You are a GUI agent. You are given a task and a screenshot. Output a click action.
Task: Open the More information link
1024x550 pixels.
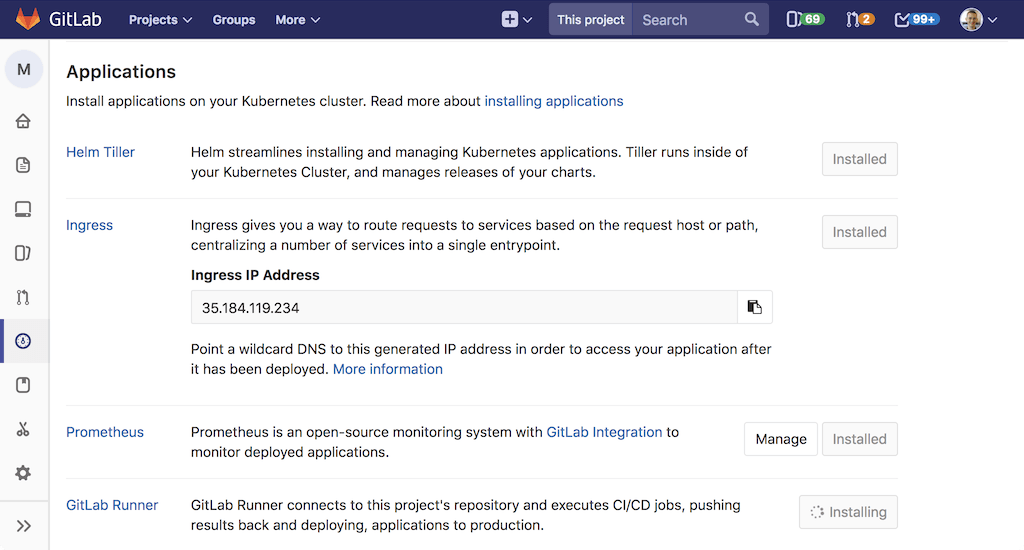click(x=388, y=369)
